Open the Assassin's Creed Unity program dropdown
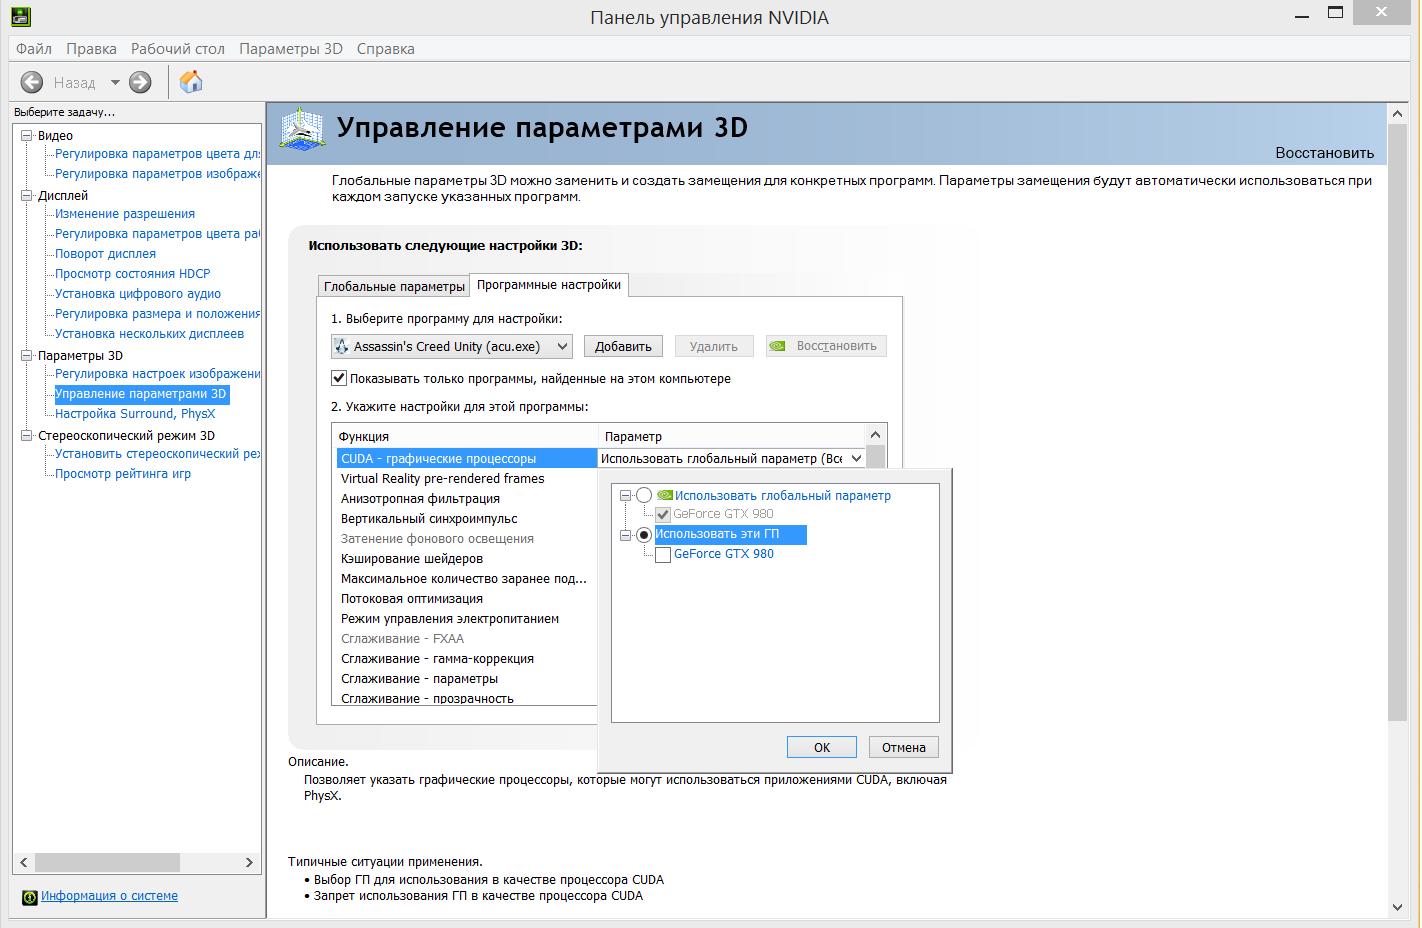The width and height of the screenshot is (1422, 928). 451,346
